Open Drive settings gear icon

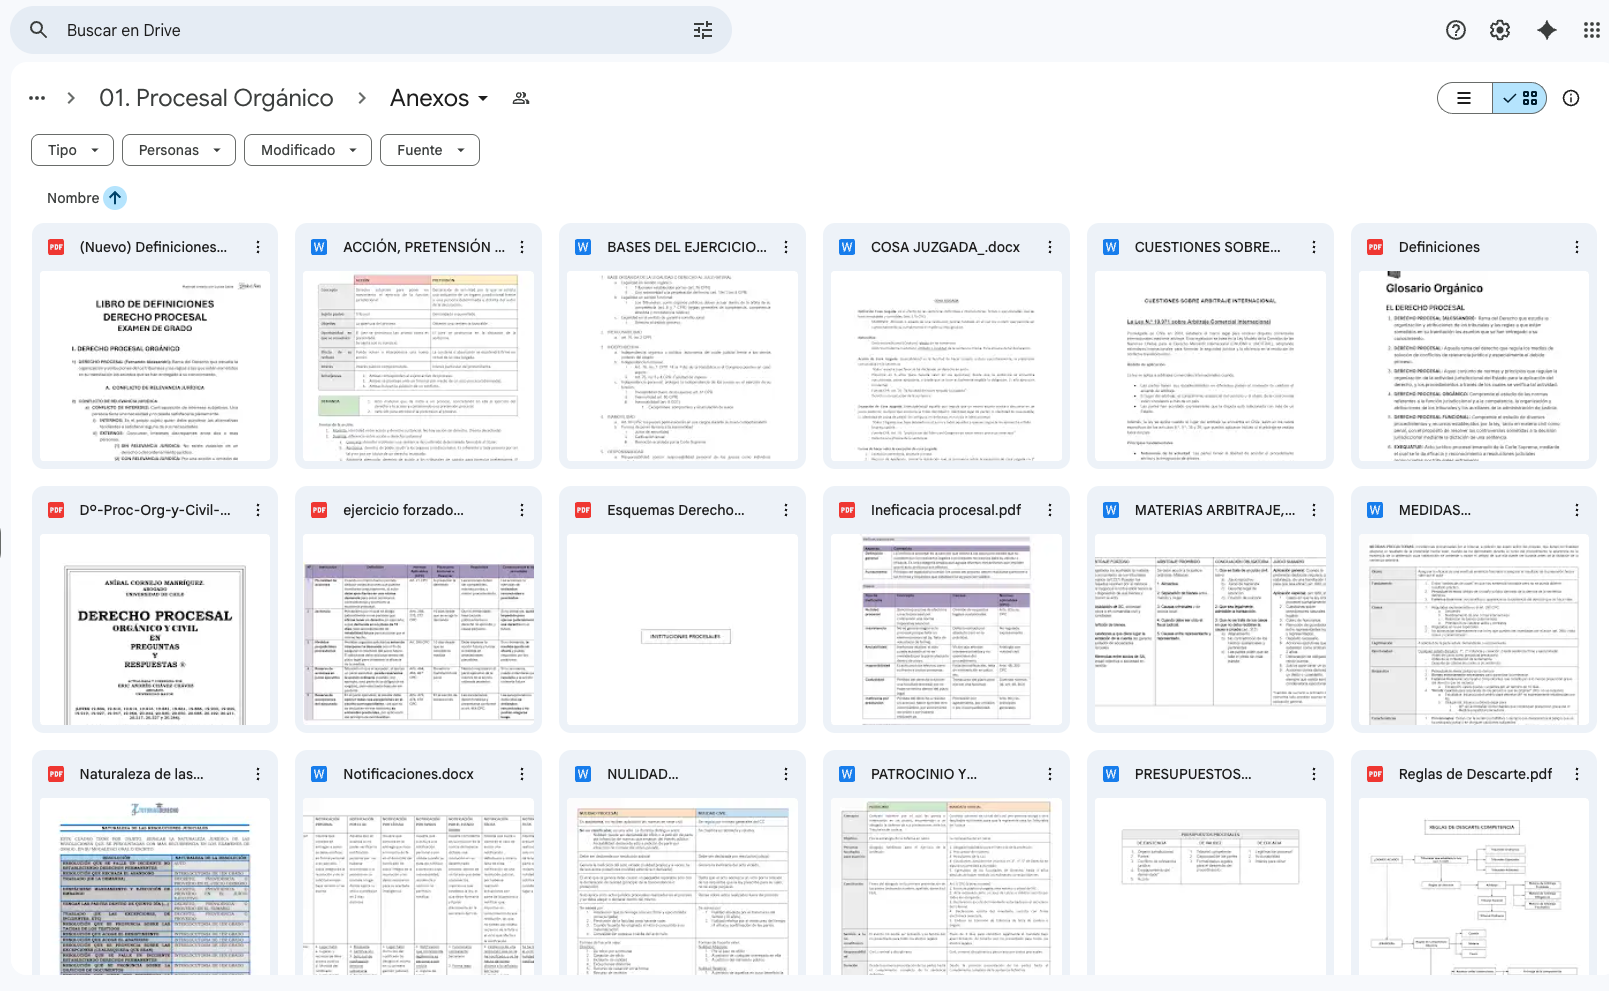click(x=1500, y=30)
